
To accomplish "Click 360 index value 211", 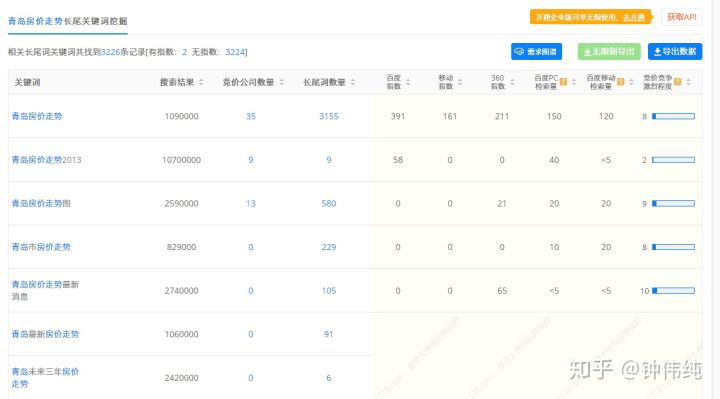I will [x=502, y=116].
